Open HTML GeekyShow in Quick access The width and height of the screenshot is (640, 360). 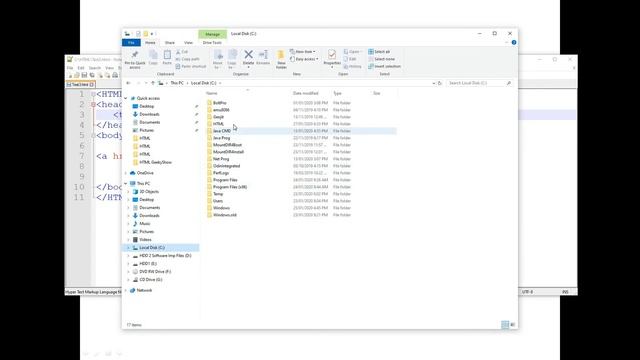tap(155, 162)
